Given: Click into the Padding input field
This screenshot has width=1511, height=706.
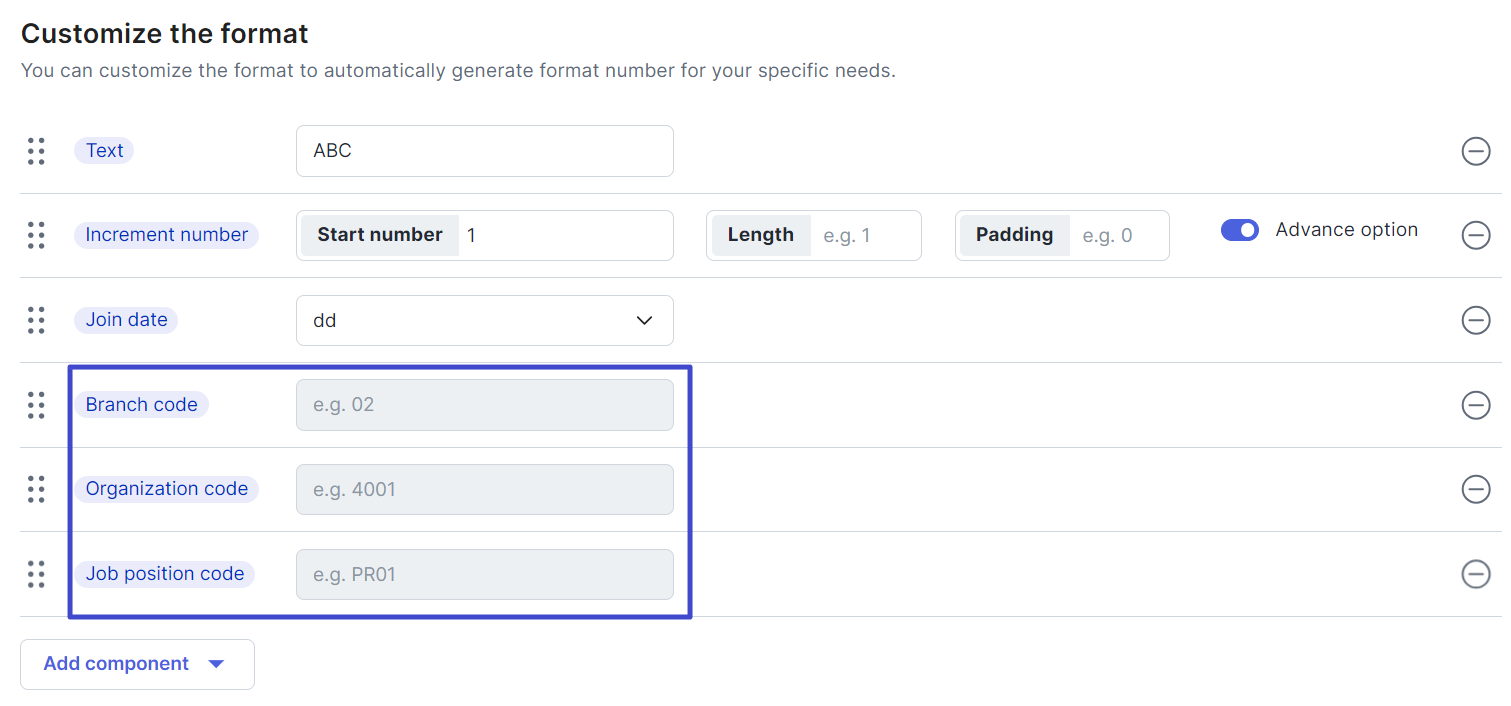Looking at the screenshot, I should coord(1118,235).
